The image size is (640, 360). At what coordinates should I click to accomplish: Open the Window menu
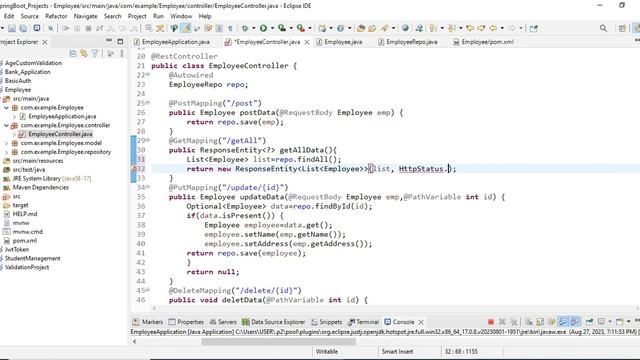[x=181, y=16]
